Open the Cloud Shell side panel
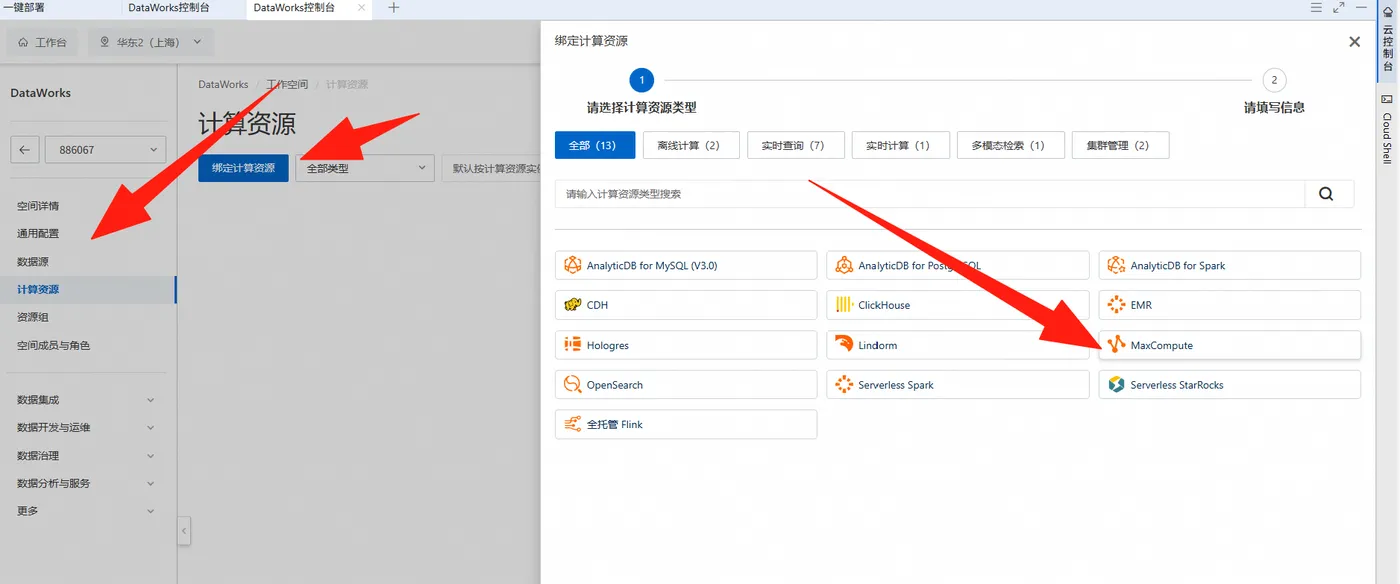This screenshot has height=584, width=1400. pyautogui.click(x=1388, y=129)
